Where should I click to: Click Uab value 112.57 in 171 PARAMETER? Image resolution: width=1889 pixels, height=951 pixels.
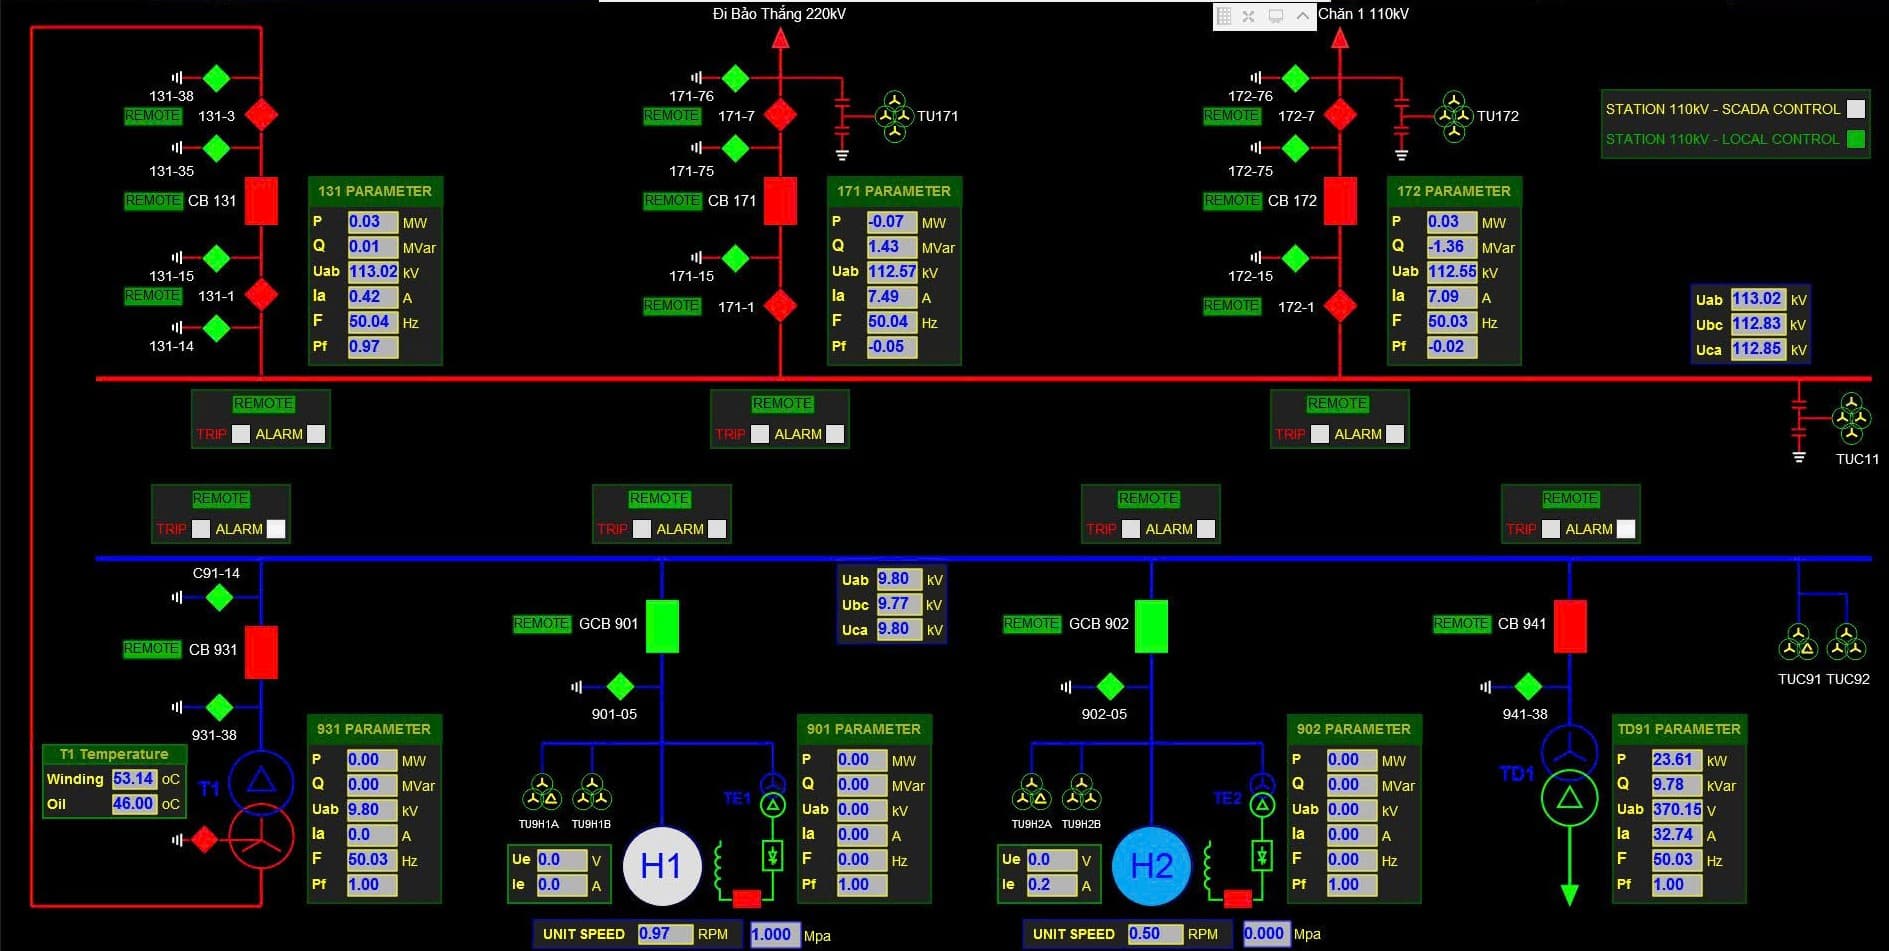point(893,271)
